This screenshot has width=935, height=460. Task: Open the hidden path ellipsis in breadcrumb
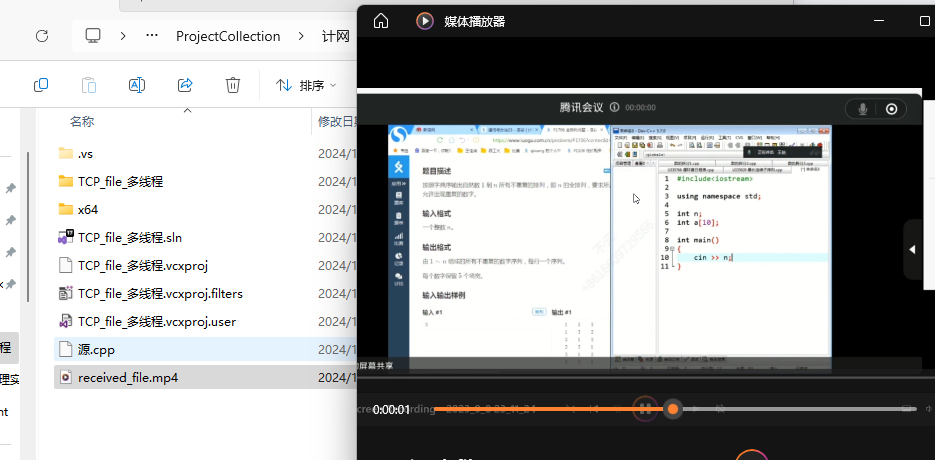[152, 36]
